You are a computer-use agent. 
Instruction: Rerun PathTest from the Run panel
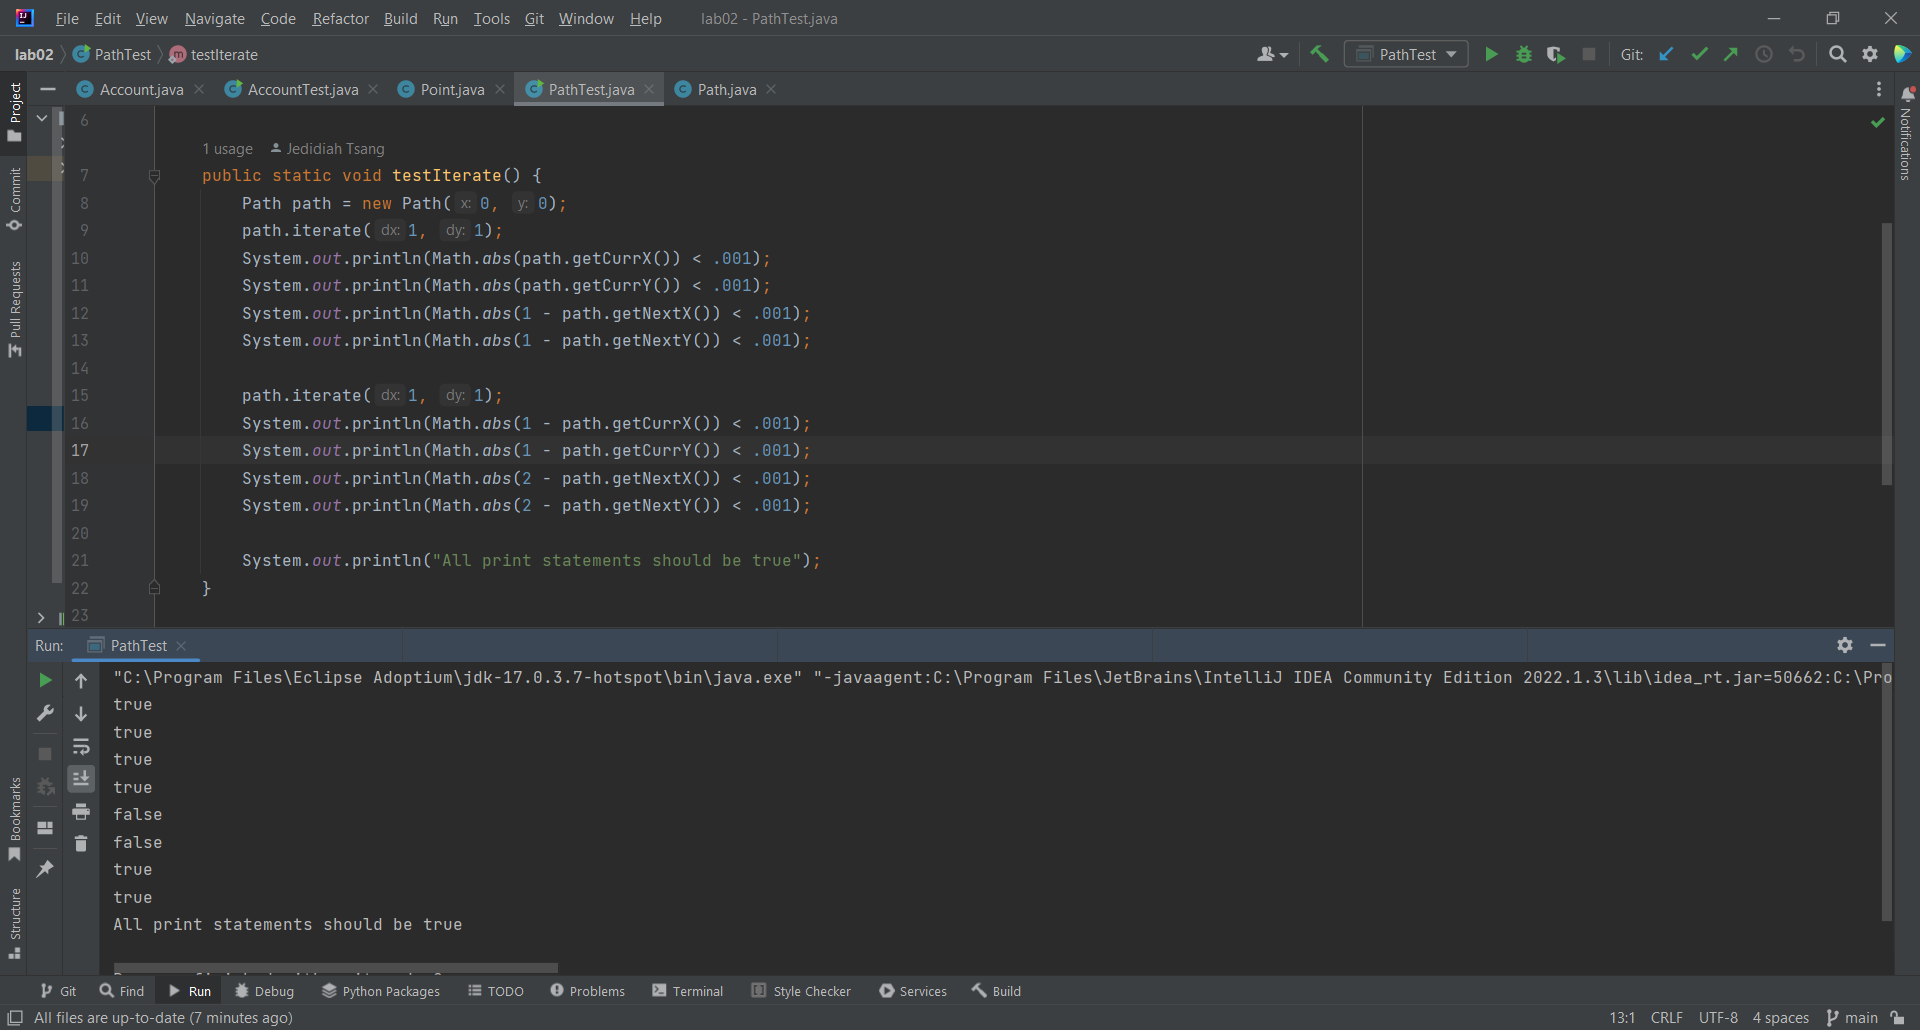coord(45,681)
